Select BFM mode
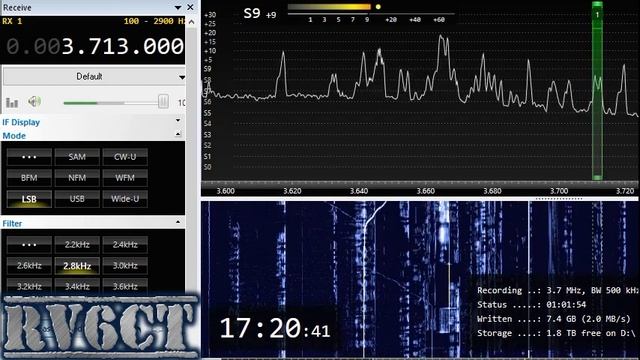The width and height of the screenshot is (640, 360). pyautogui.click(x=29, y=178)
